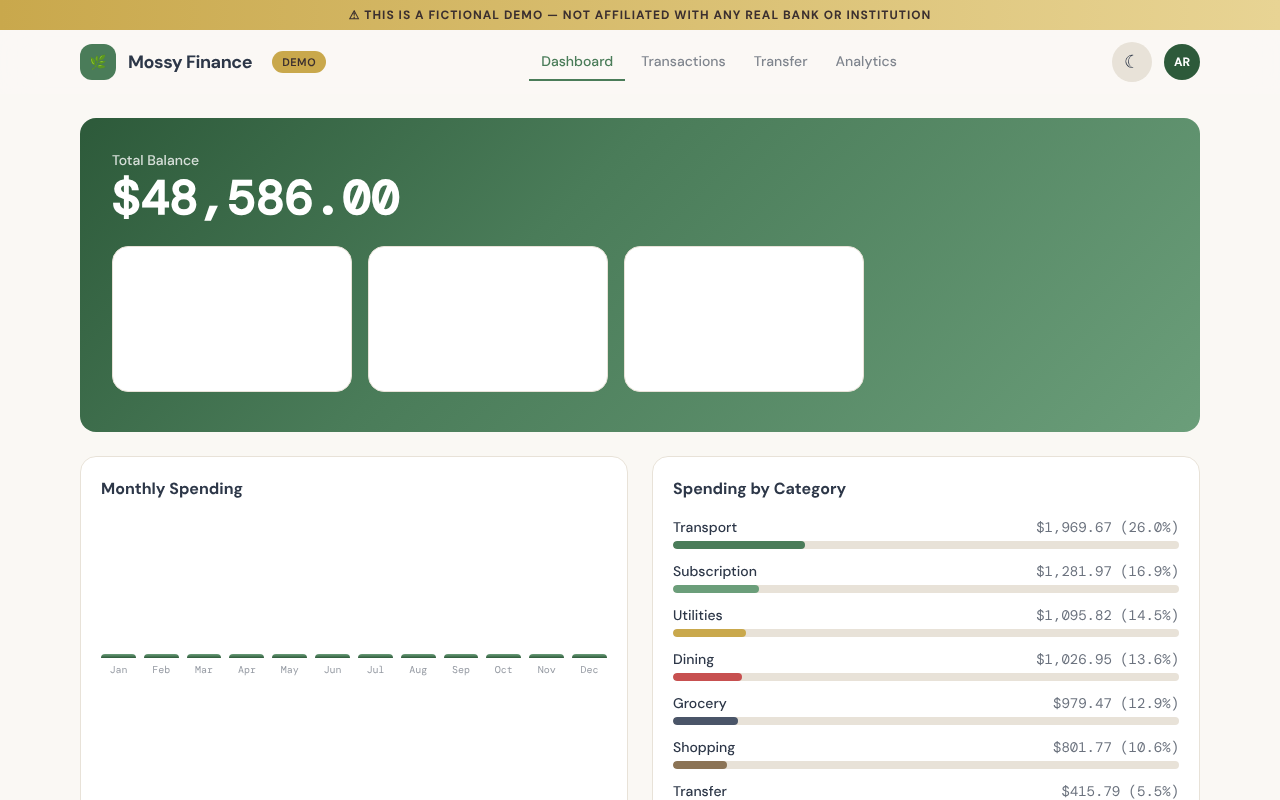This screenshot has height=800, width=1280.
Task: Select the leftmost blank account card
Action: tap(232, 319)
